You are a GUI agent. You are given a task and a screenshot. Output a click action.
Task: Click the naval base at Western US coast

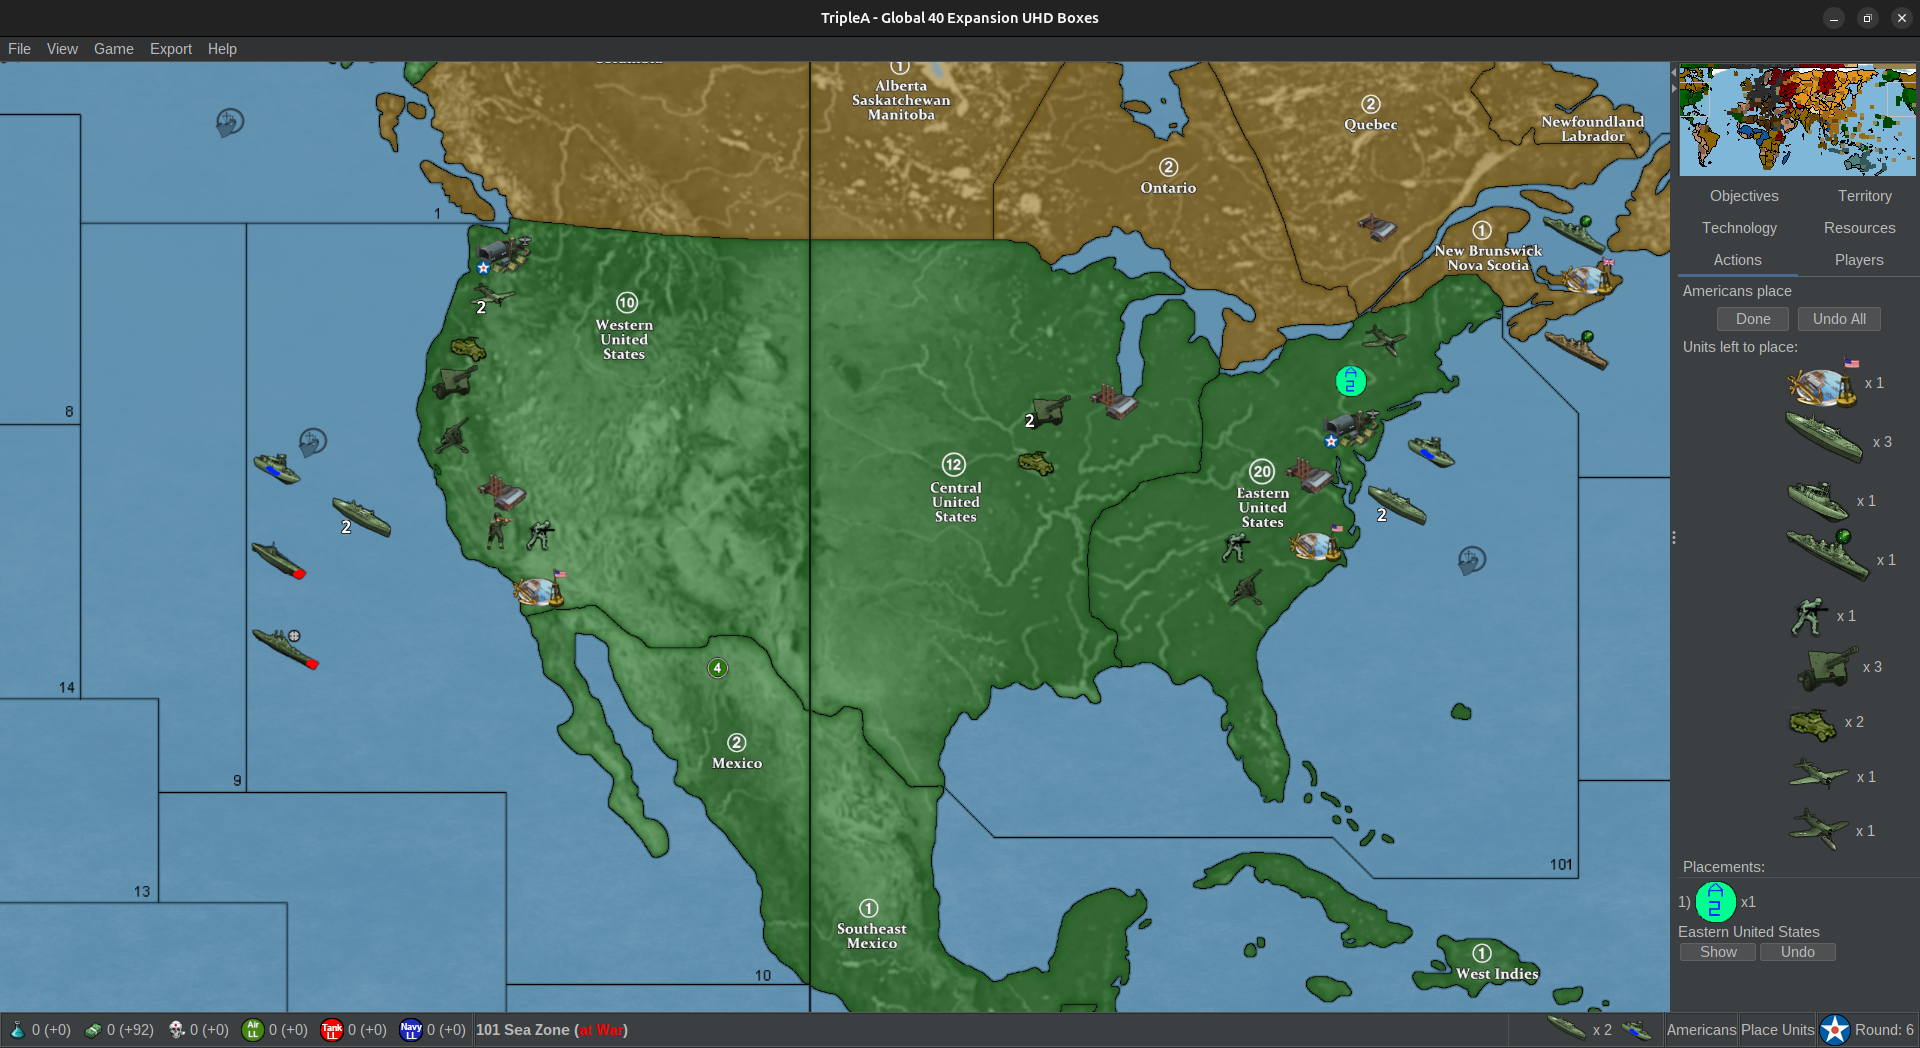pos(539,590)
